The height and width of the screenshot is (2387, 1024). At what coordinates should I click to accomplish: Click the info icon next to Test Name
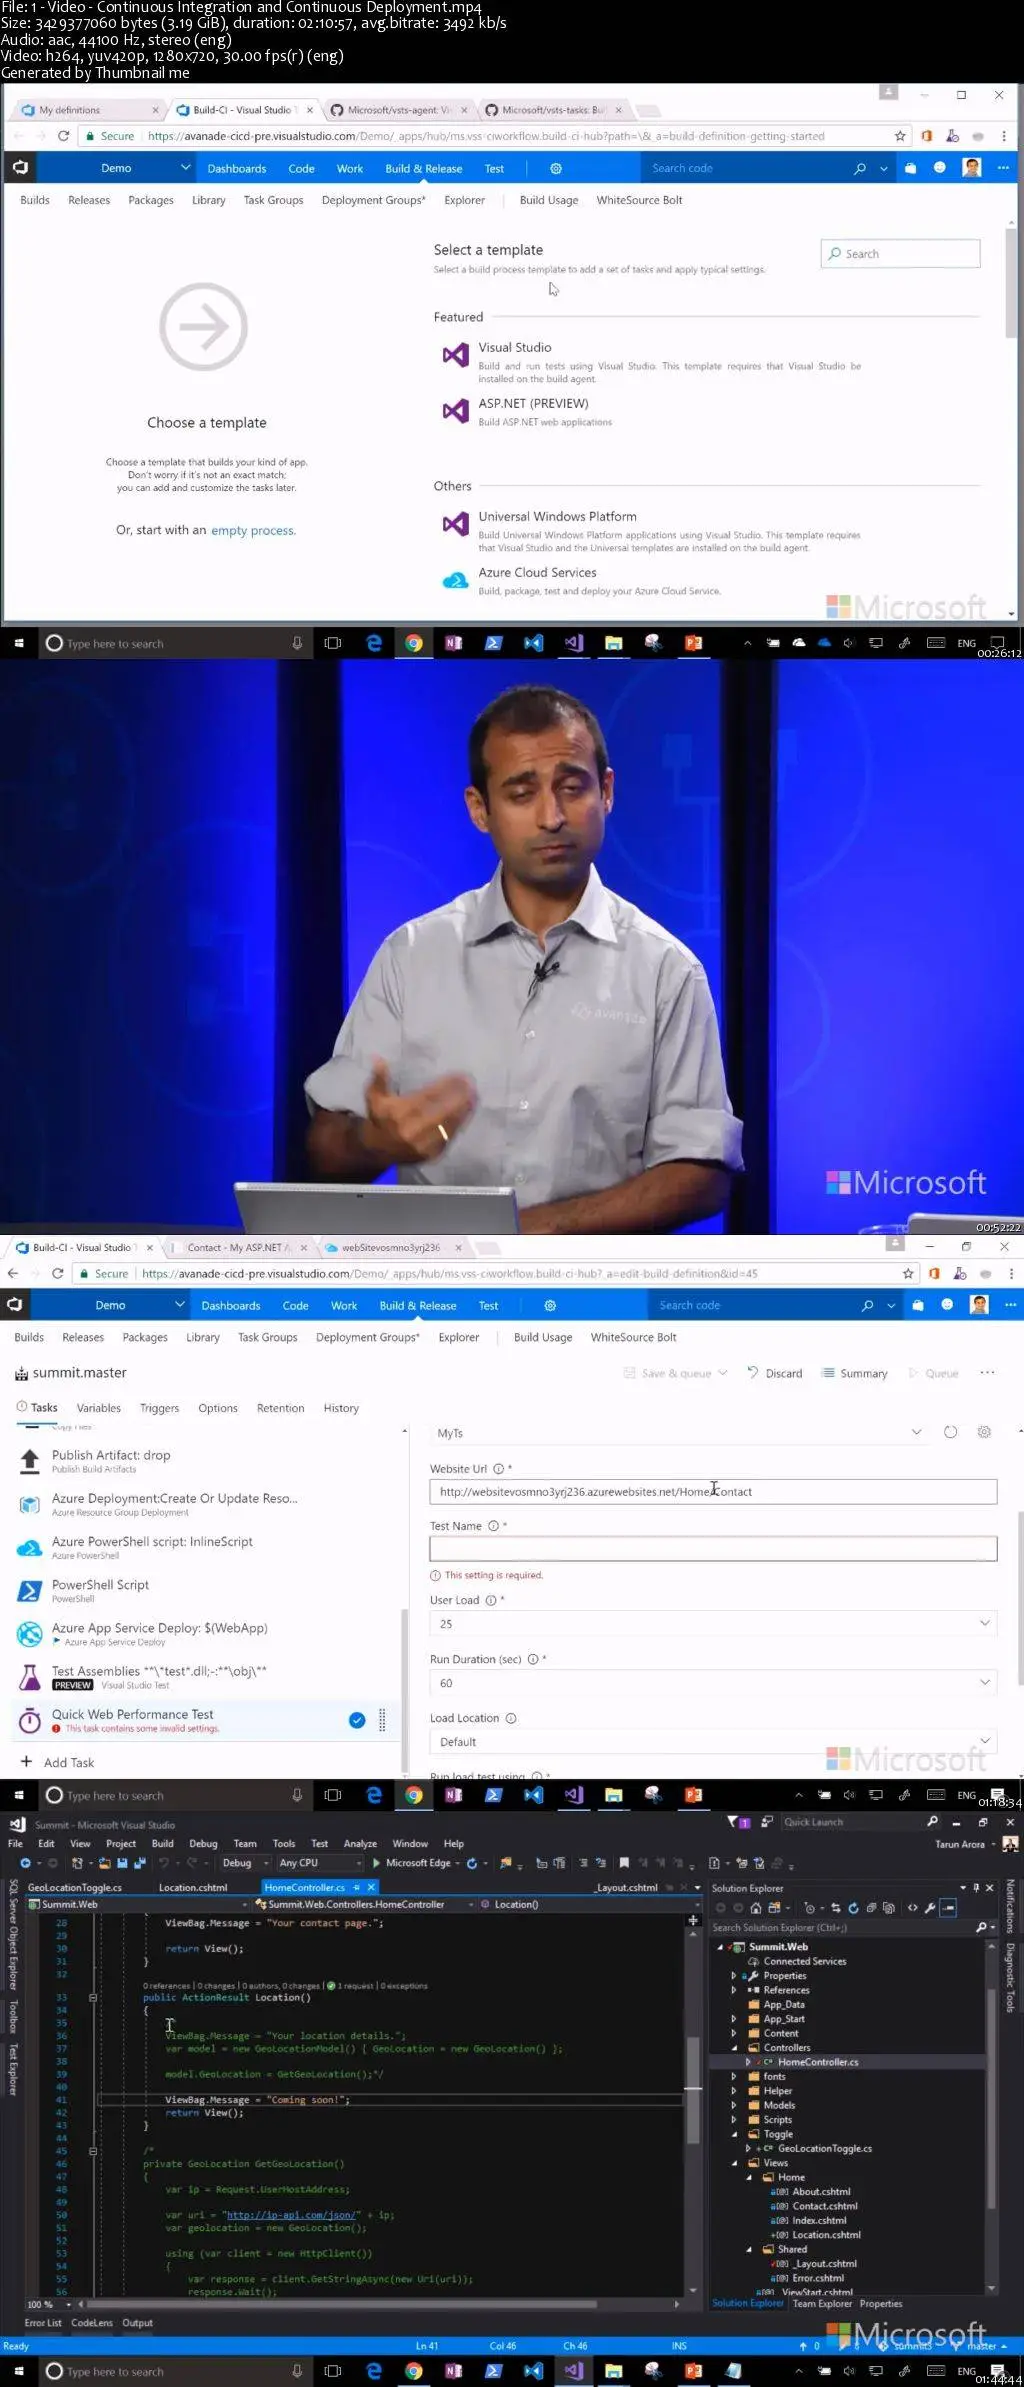click(x=493, y=1526)
